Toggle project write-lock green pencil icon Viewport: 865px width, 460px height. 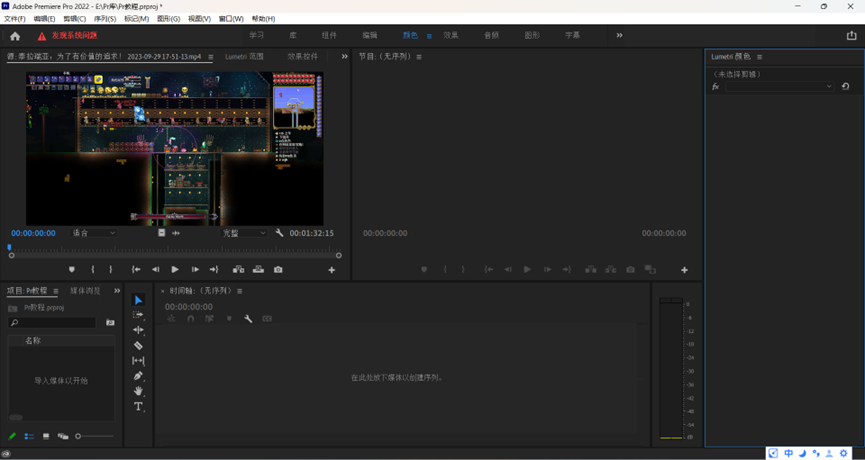[12, 436]
